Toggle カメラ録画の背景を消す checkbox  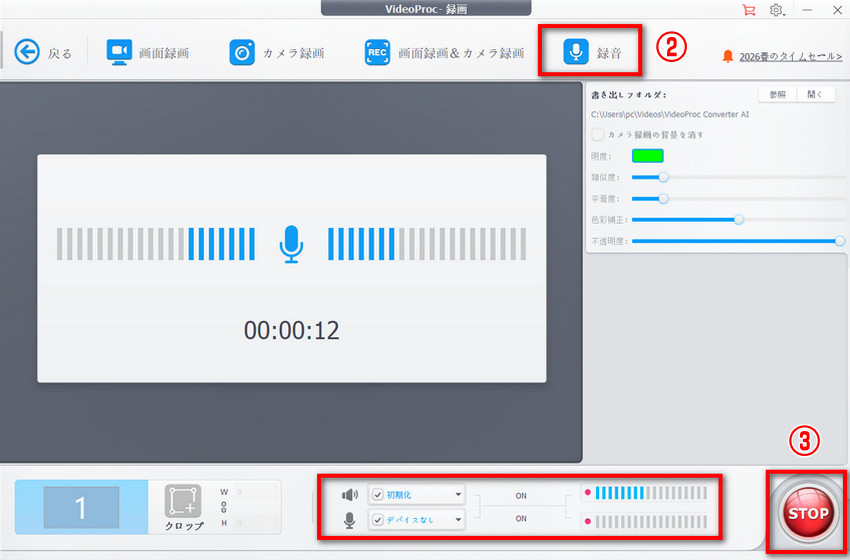pyautogui.click(x=597, y=134)
